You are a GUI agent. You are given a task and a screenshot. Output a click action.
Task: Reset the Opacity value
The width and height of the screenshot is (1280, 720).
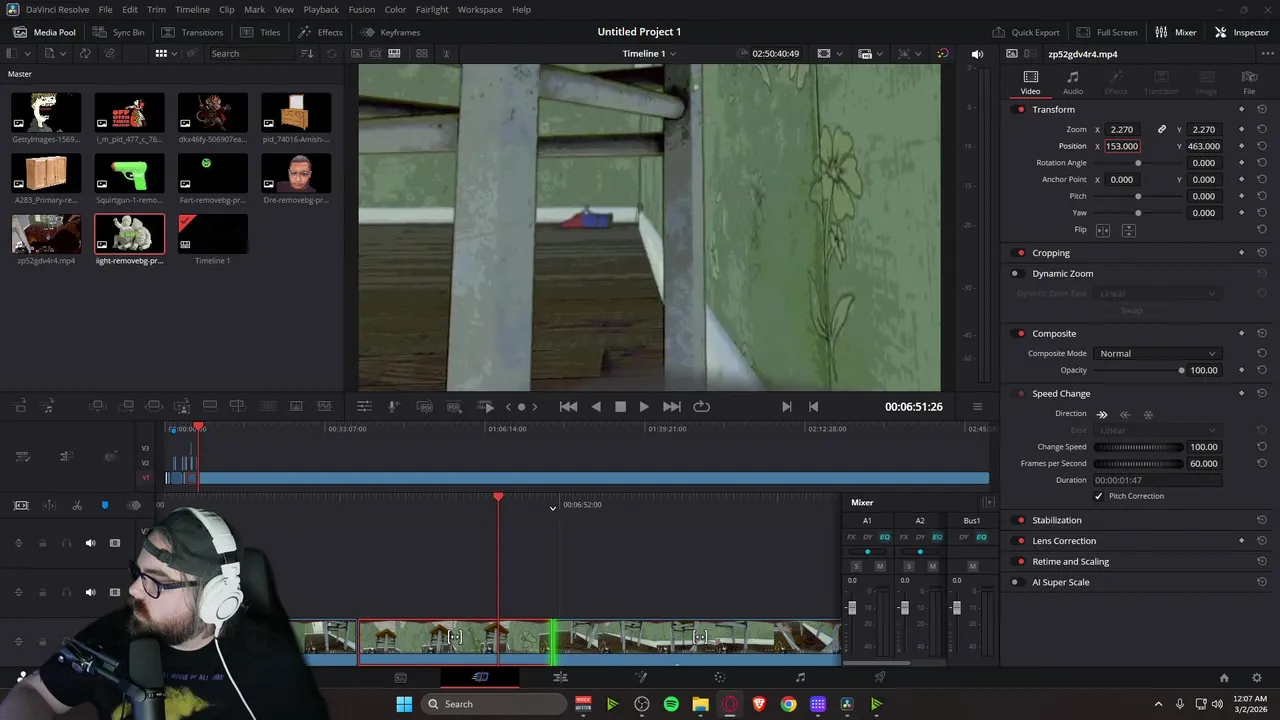tap(1262, 370)
